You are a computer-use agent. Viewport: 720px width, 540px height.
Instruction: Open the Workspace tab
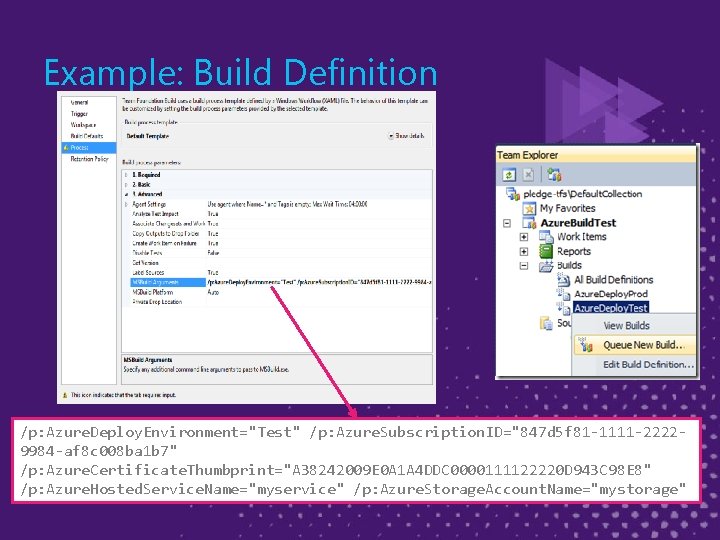pos(83,125)
